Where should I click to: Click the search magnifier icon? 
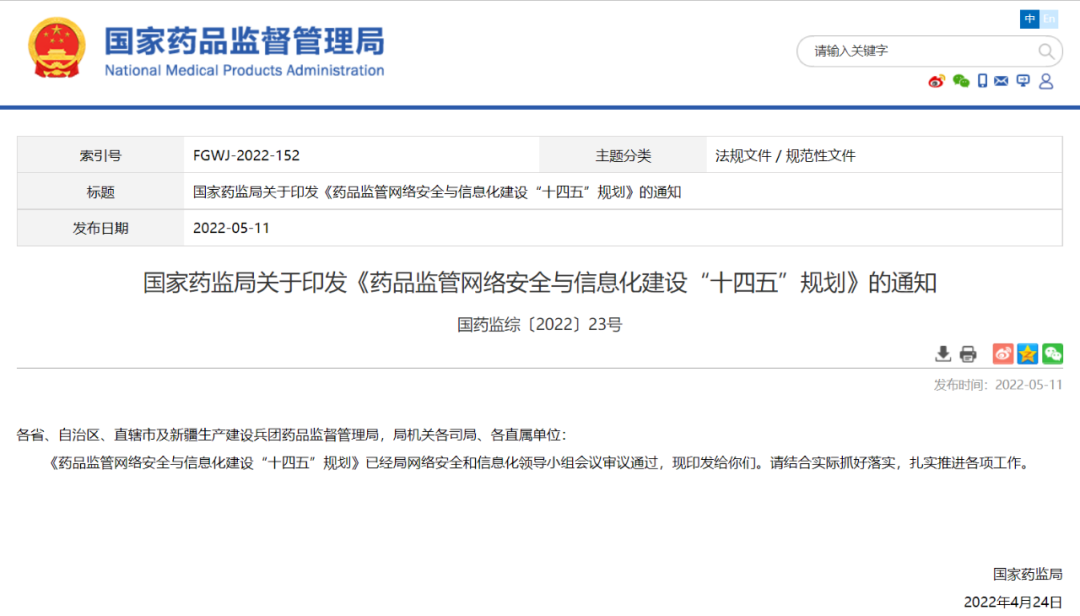coord(1046,51)
